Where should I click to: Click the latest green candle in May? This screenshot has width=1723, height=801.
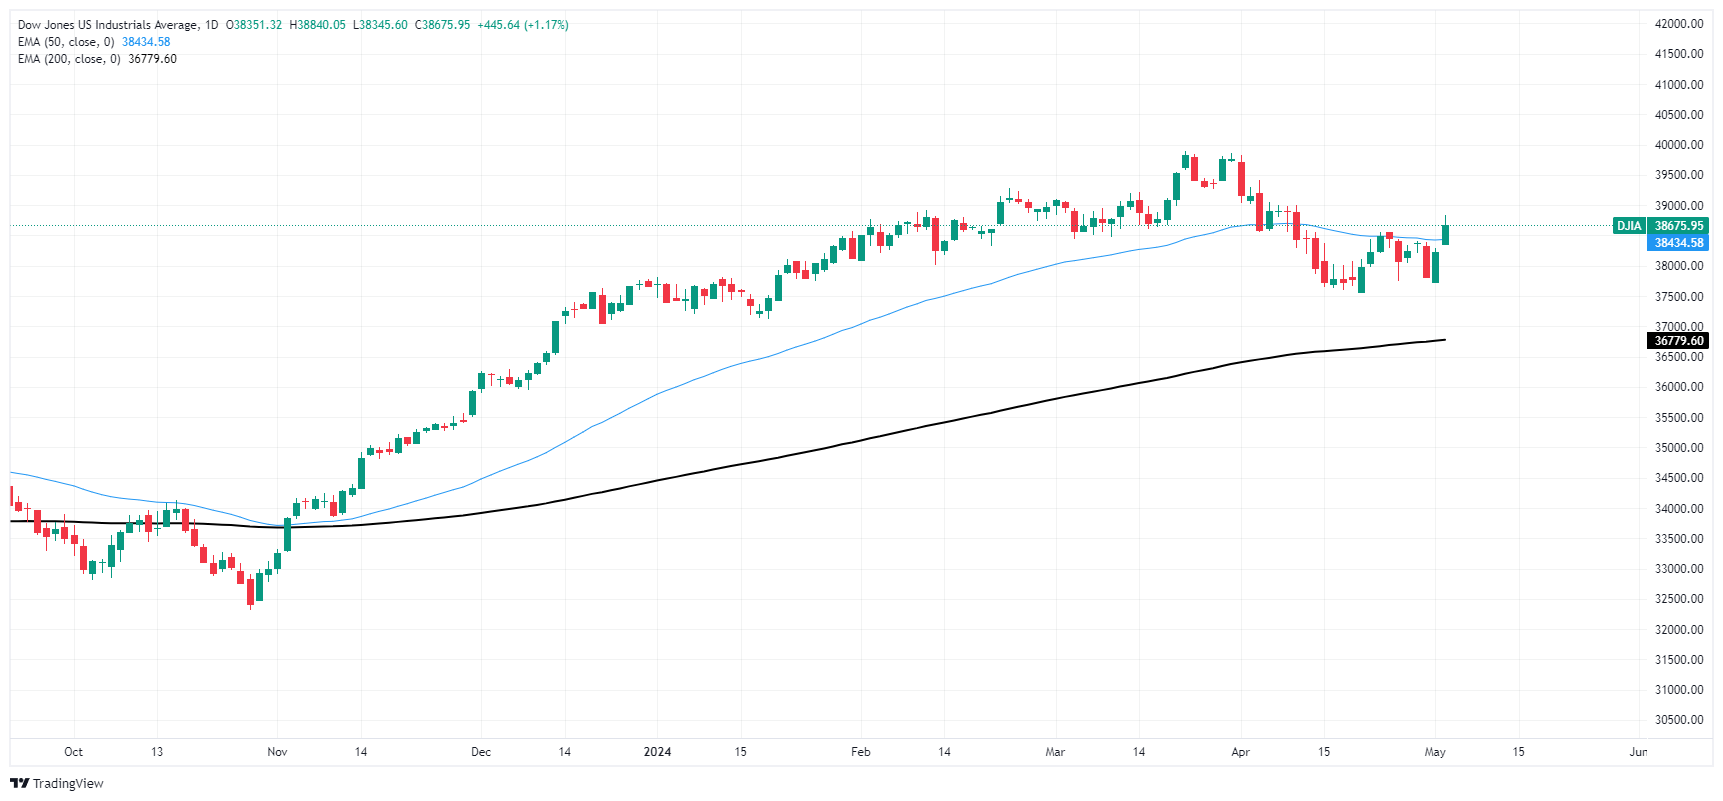1445,235
